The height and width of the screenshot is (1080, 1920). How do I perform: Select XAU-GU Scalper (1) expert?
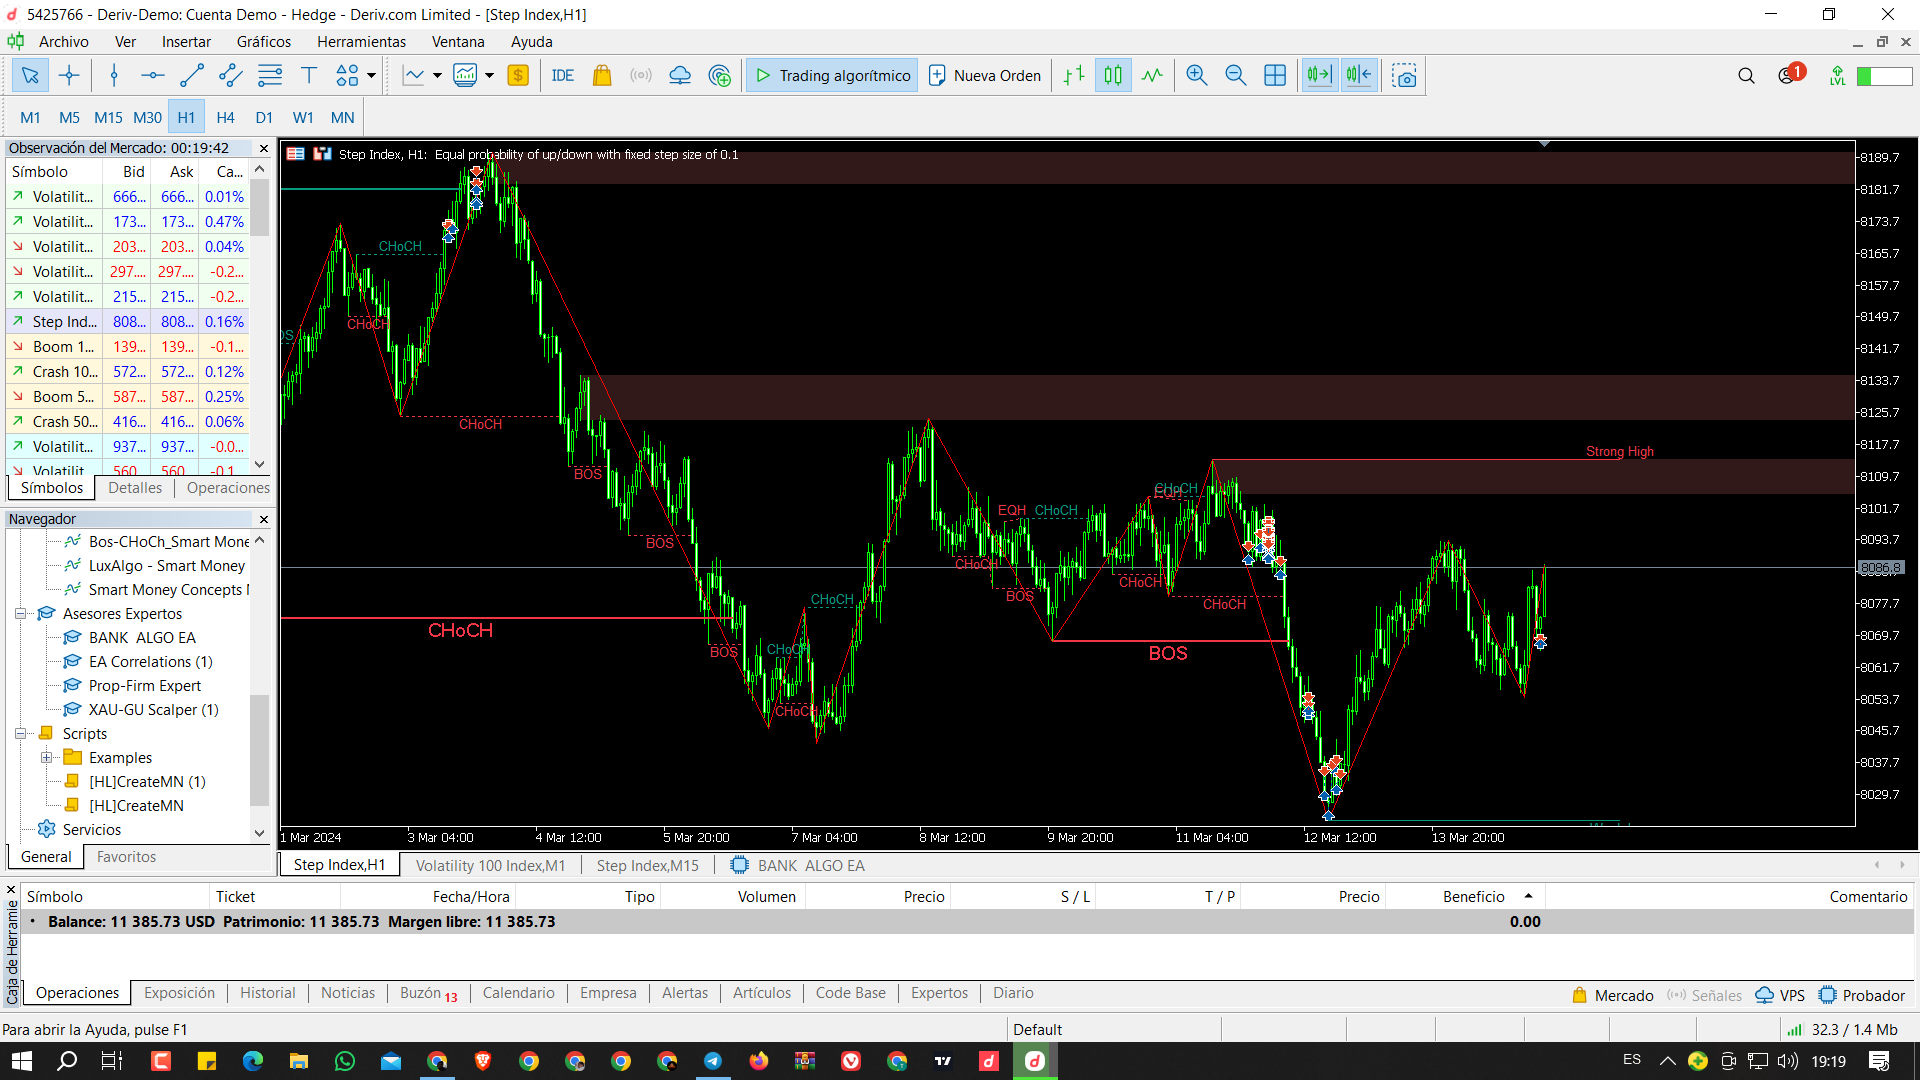tap(153, 710)
